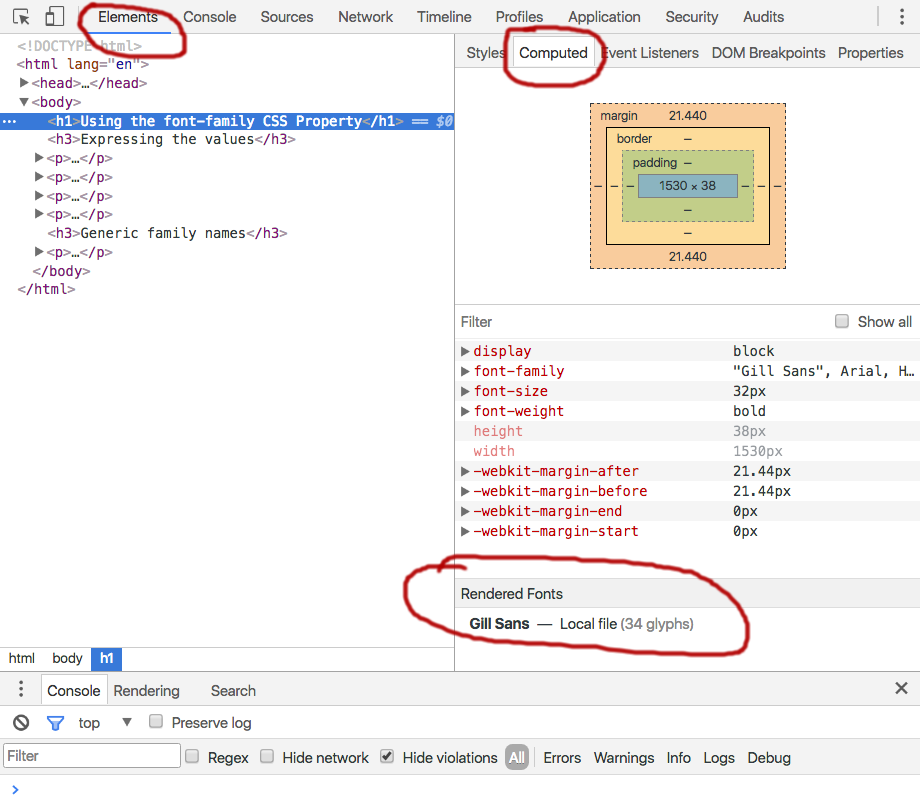
Task: Expand the font-weight computed property
Action: (x=465, y=411)
